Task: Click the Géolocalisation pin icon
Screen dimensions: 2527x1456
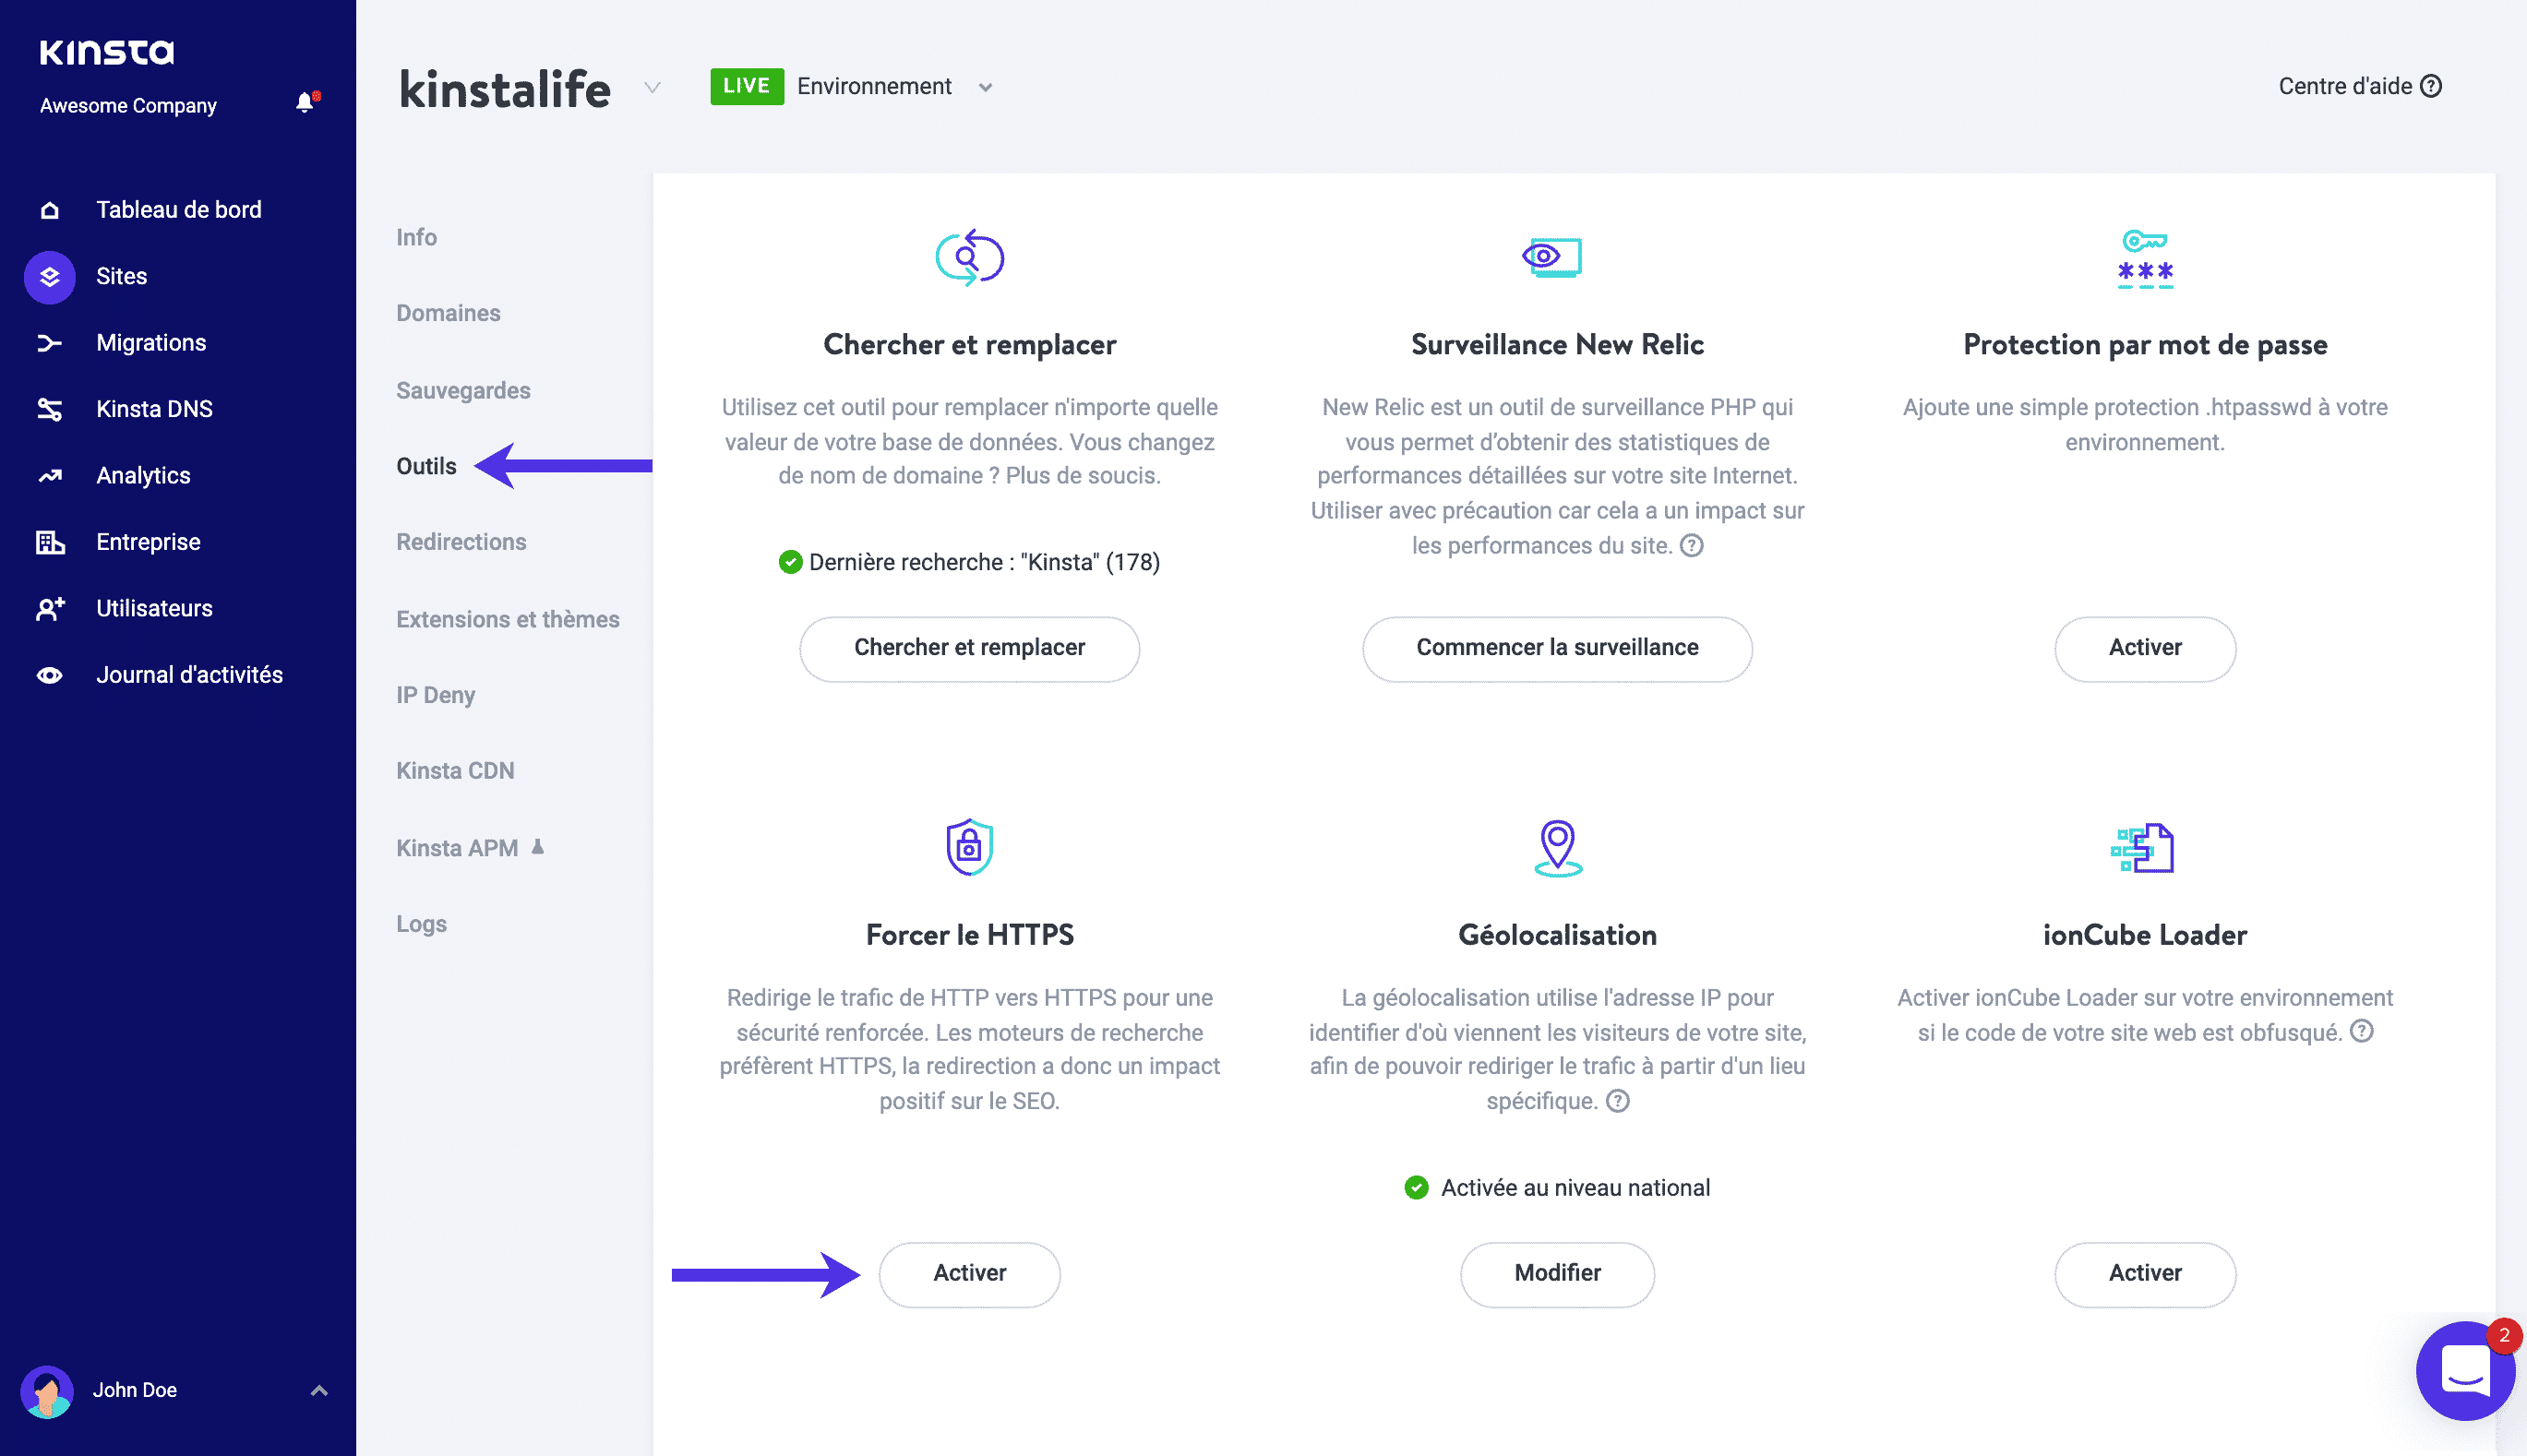Action: (1557, 845)
